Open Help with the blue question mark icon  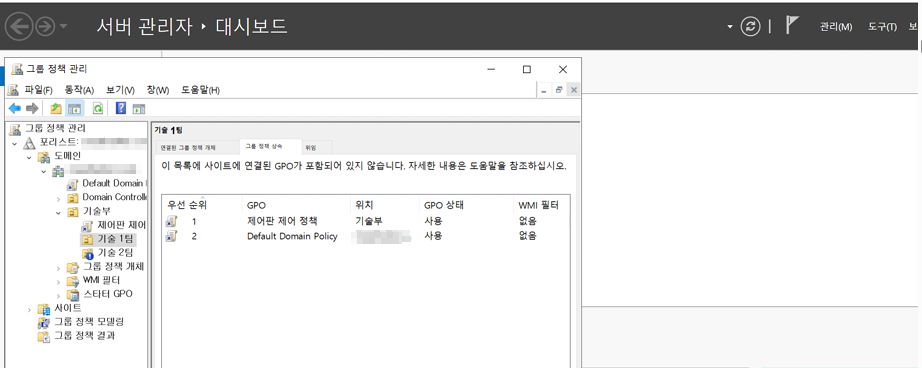coord(121,108)
